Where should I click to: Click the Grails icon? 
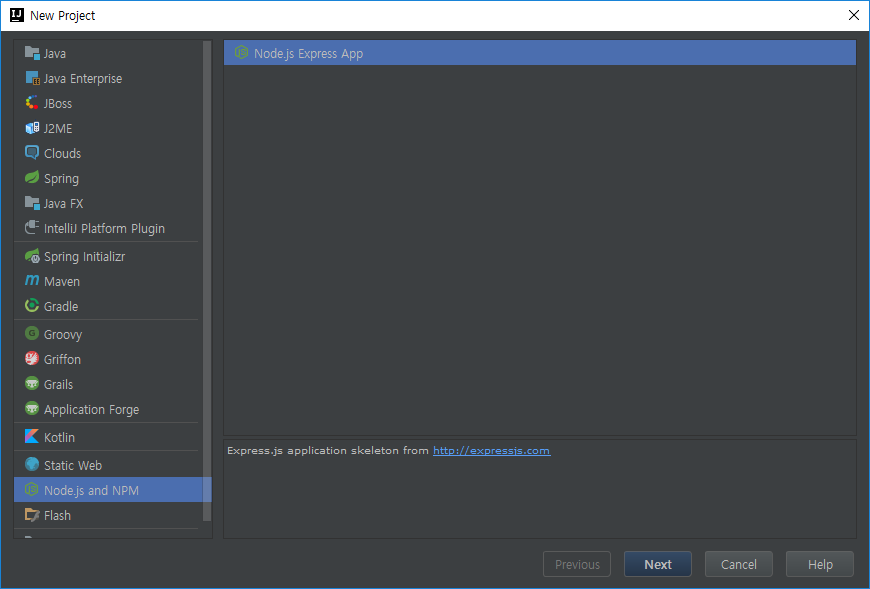32,384
